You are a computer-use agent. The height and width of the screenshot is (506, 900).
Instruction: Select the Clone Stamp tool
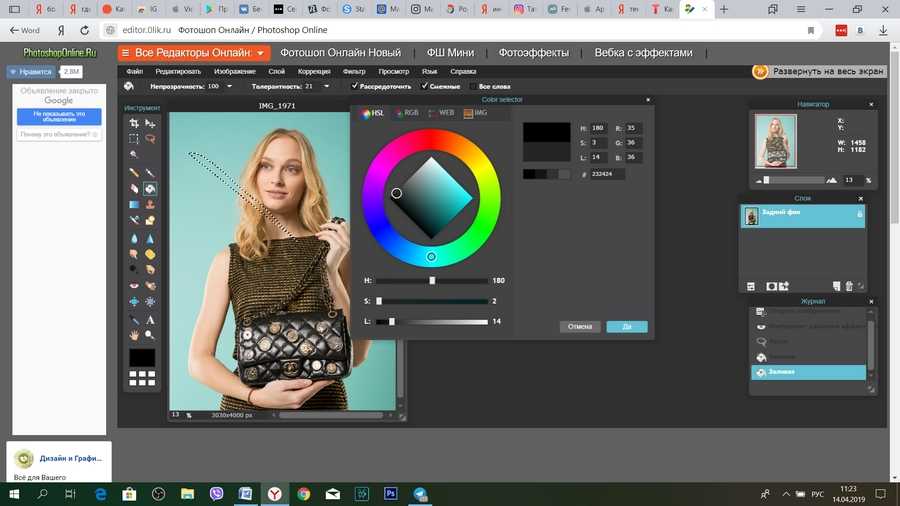(150, 204)
